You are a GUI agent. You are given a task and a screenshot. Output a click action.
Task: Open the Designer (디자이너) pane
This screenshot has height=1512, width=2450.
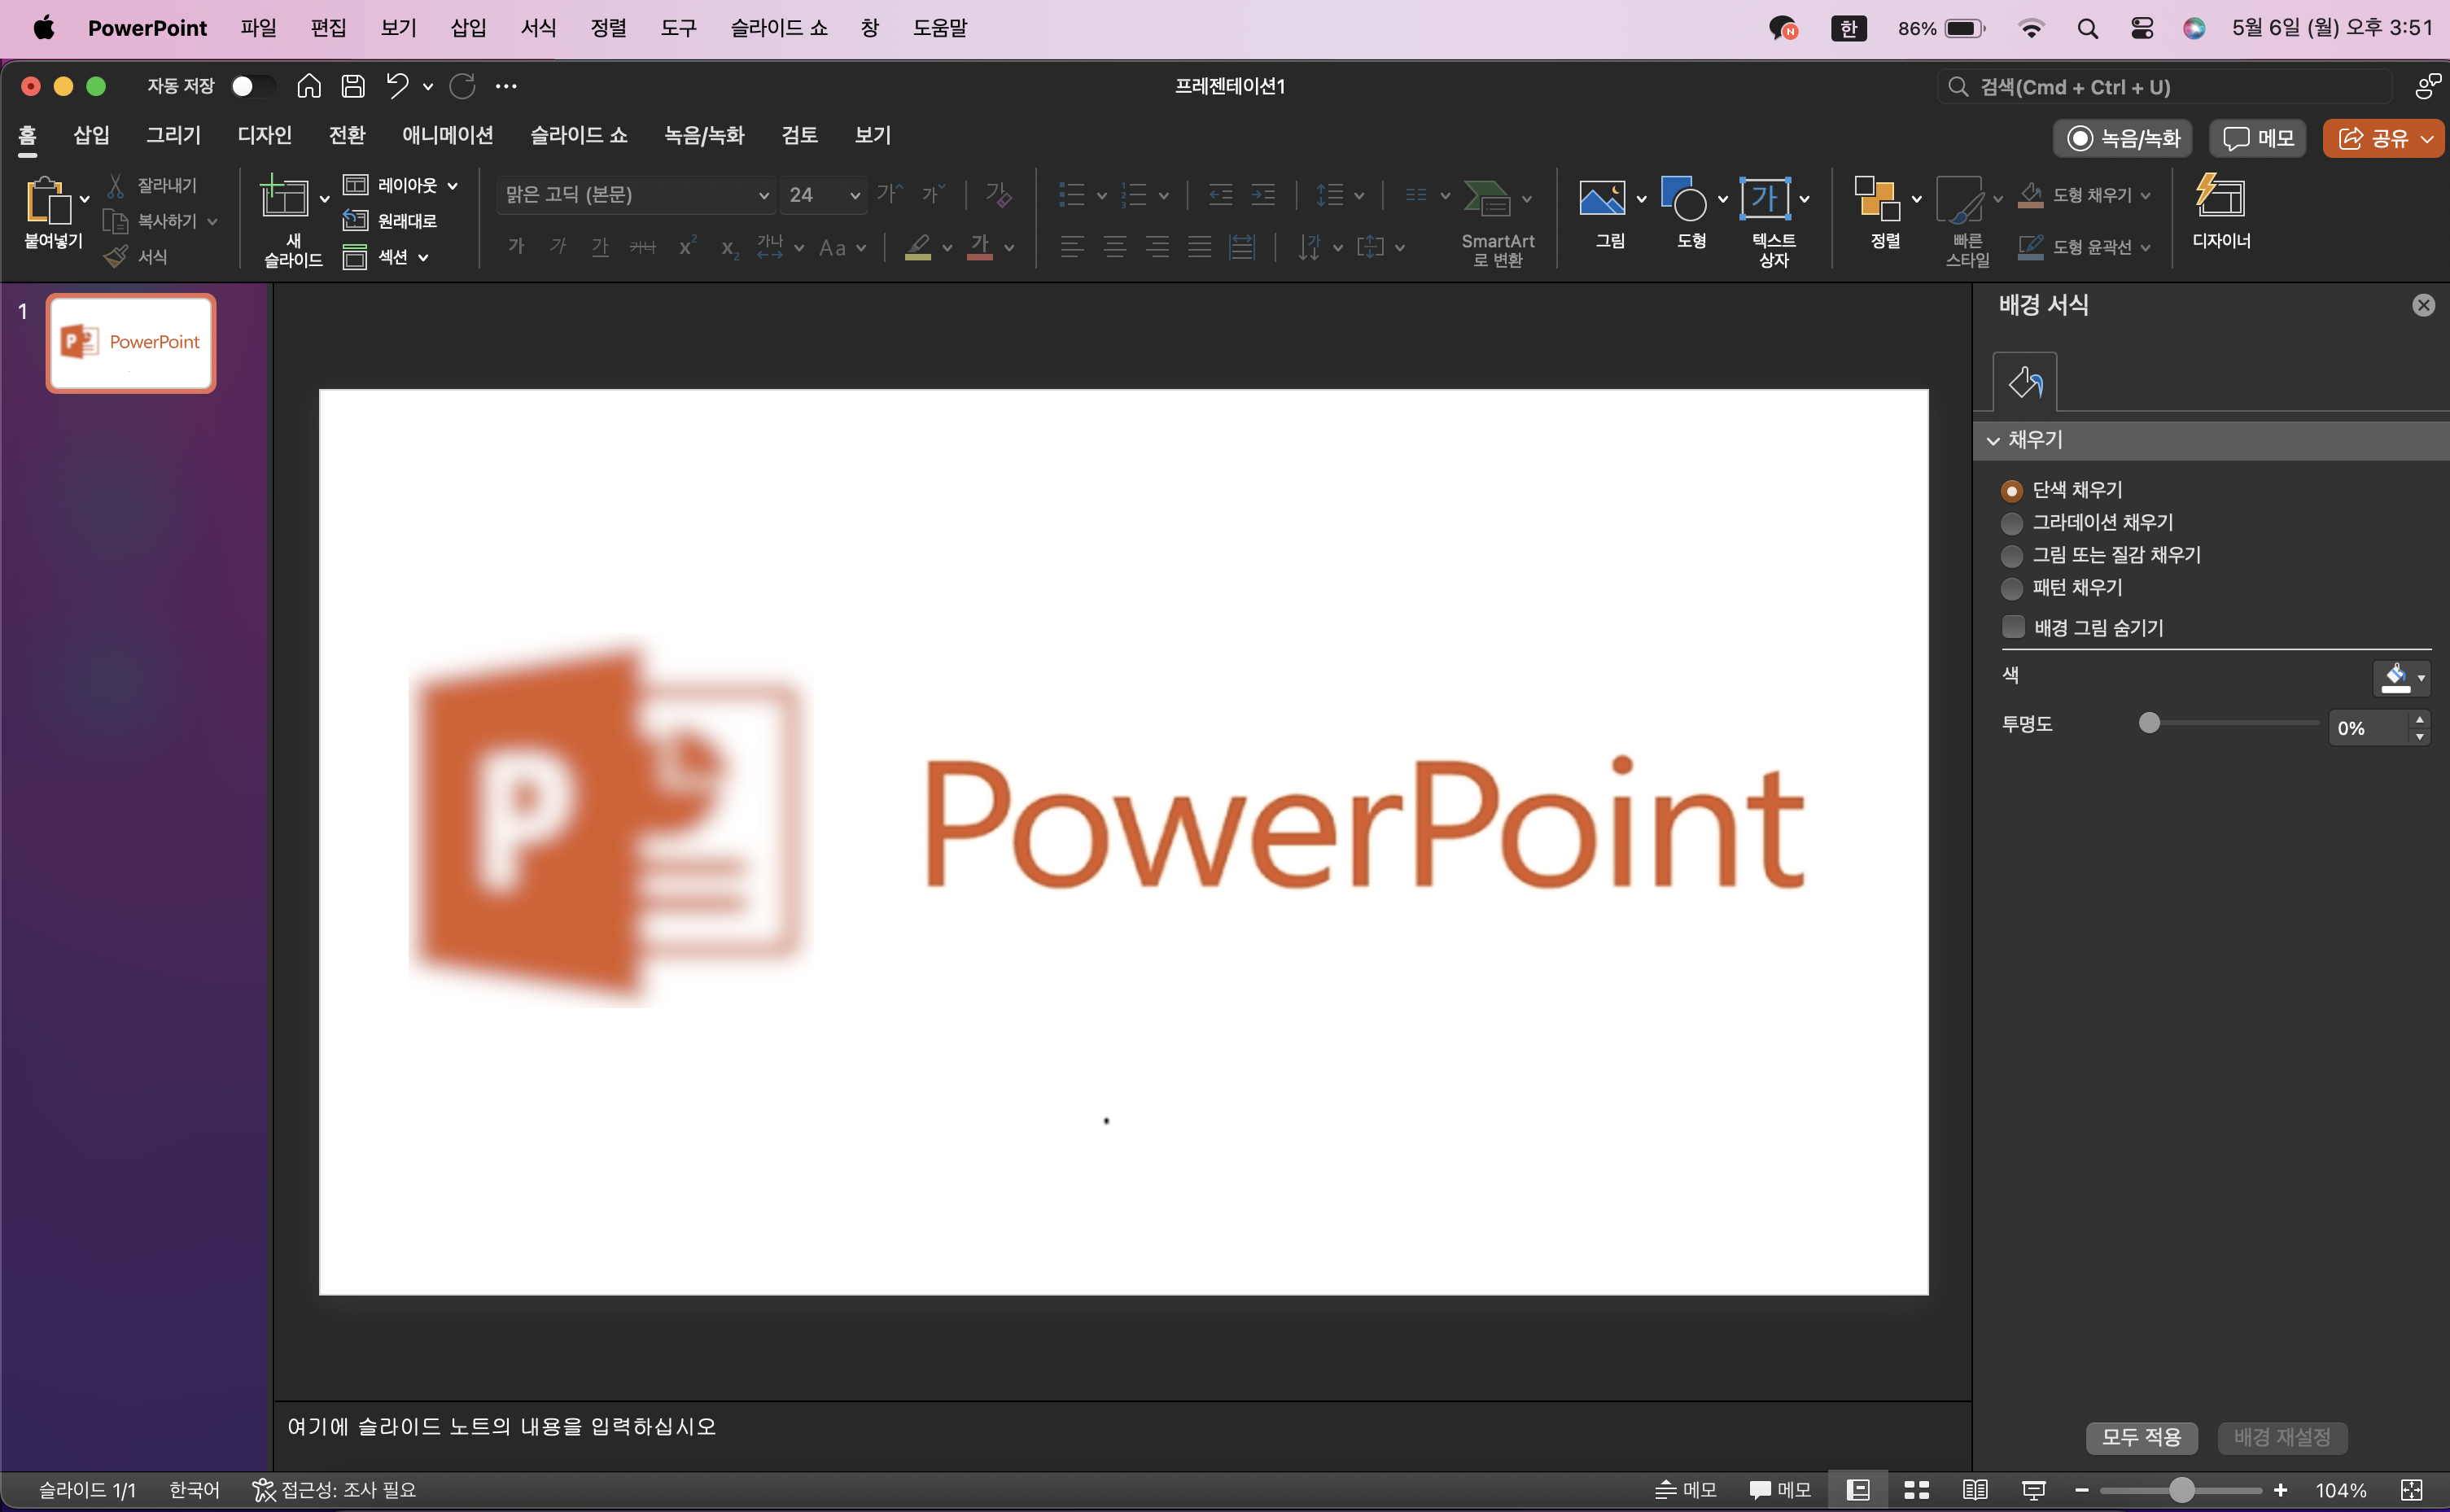2220,196
